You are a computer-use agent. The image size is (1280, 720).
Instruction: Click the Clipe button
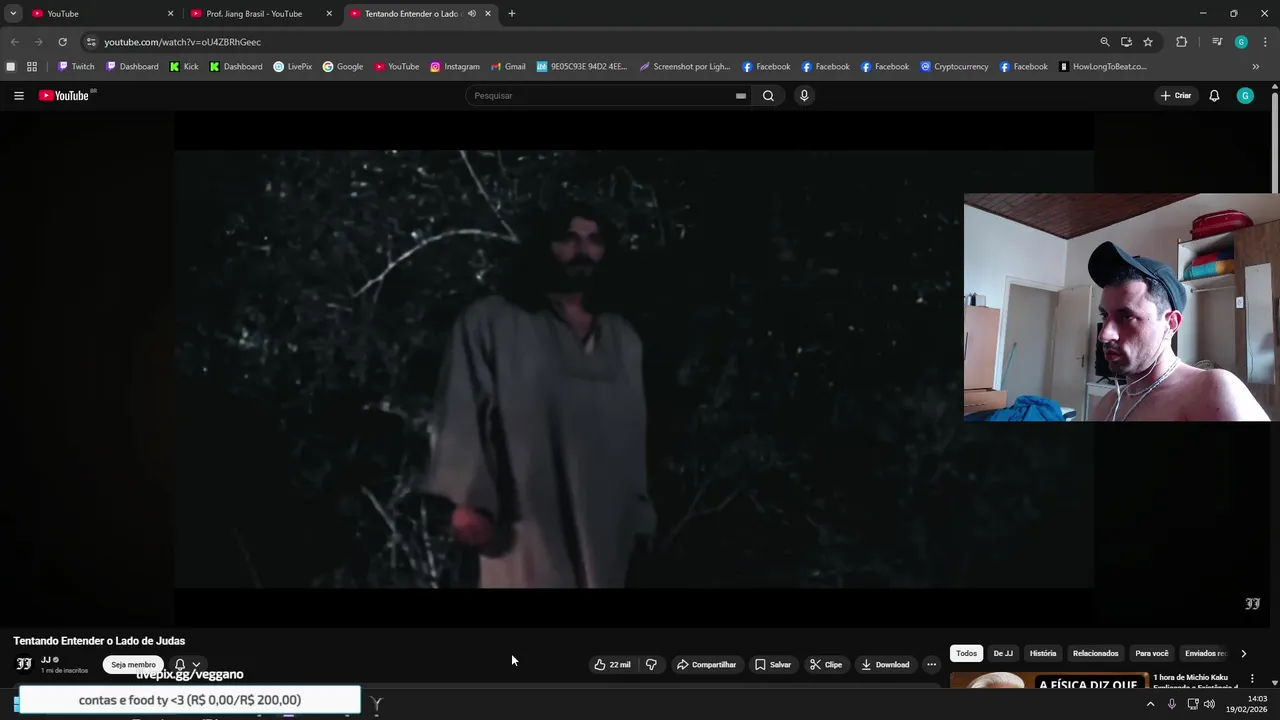click(826, 665)
